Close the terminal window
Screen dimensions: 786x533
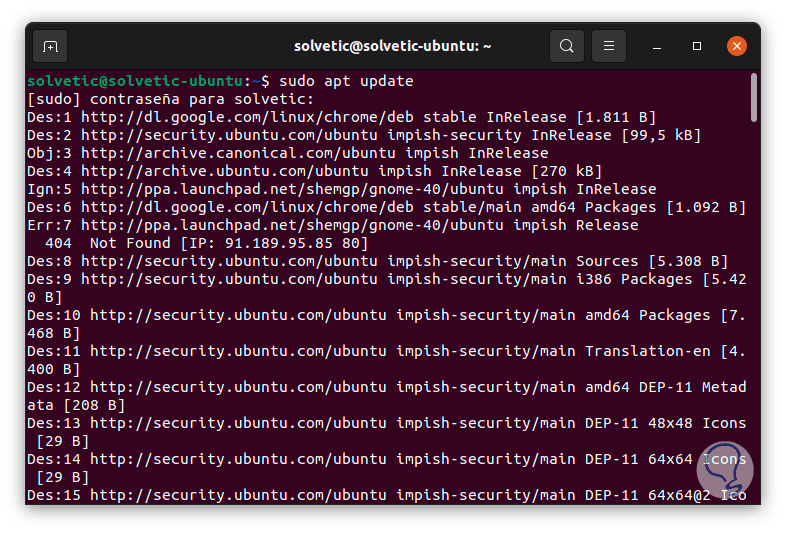pyautogui.click(x=737, y=46)
